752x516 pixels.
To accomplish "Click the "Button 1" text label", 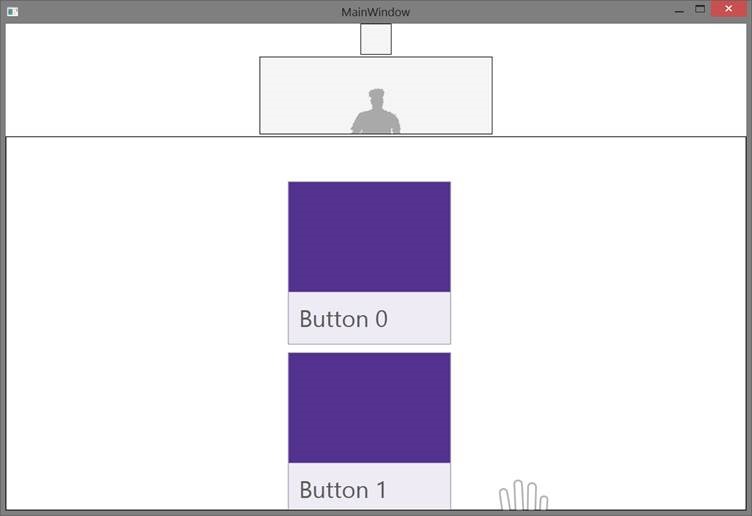I will coord(343,489).
